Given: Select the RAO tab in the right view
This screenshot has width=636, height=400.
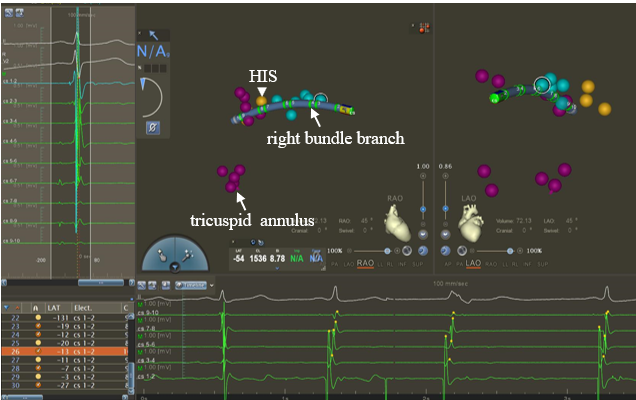Looking at the screenshot, I should (x=491, y=264).
